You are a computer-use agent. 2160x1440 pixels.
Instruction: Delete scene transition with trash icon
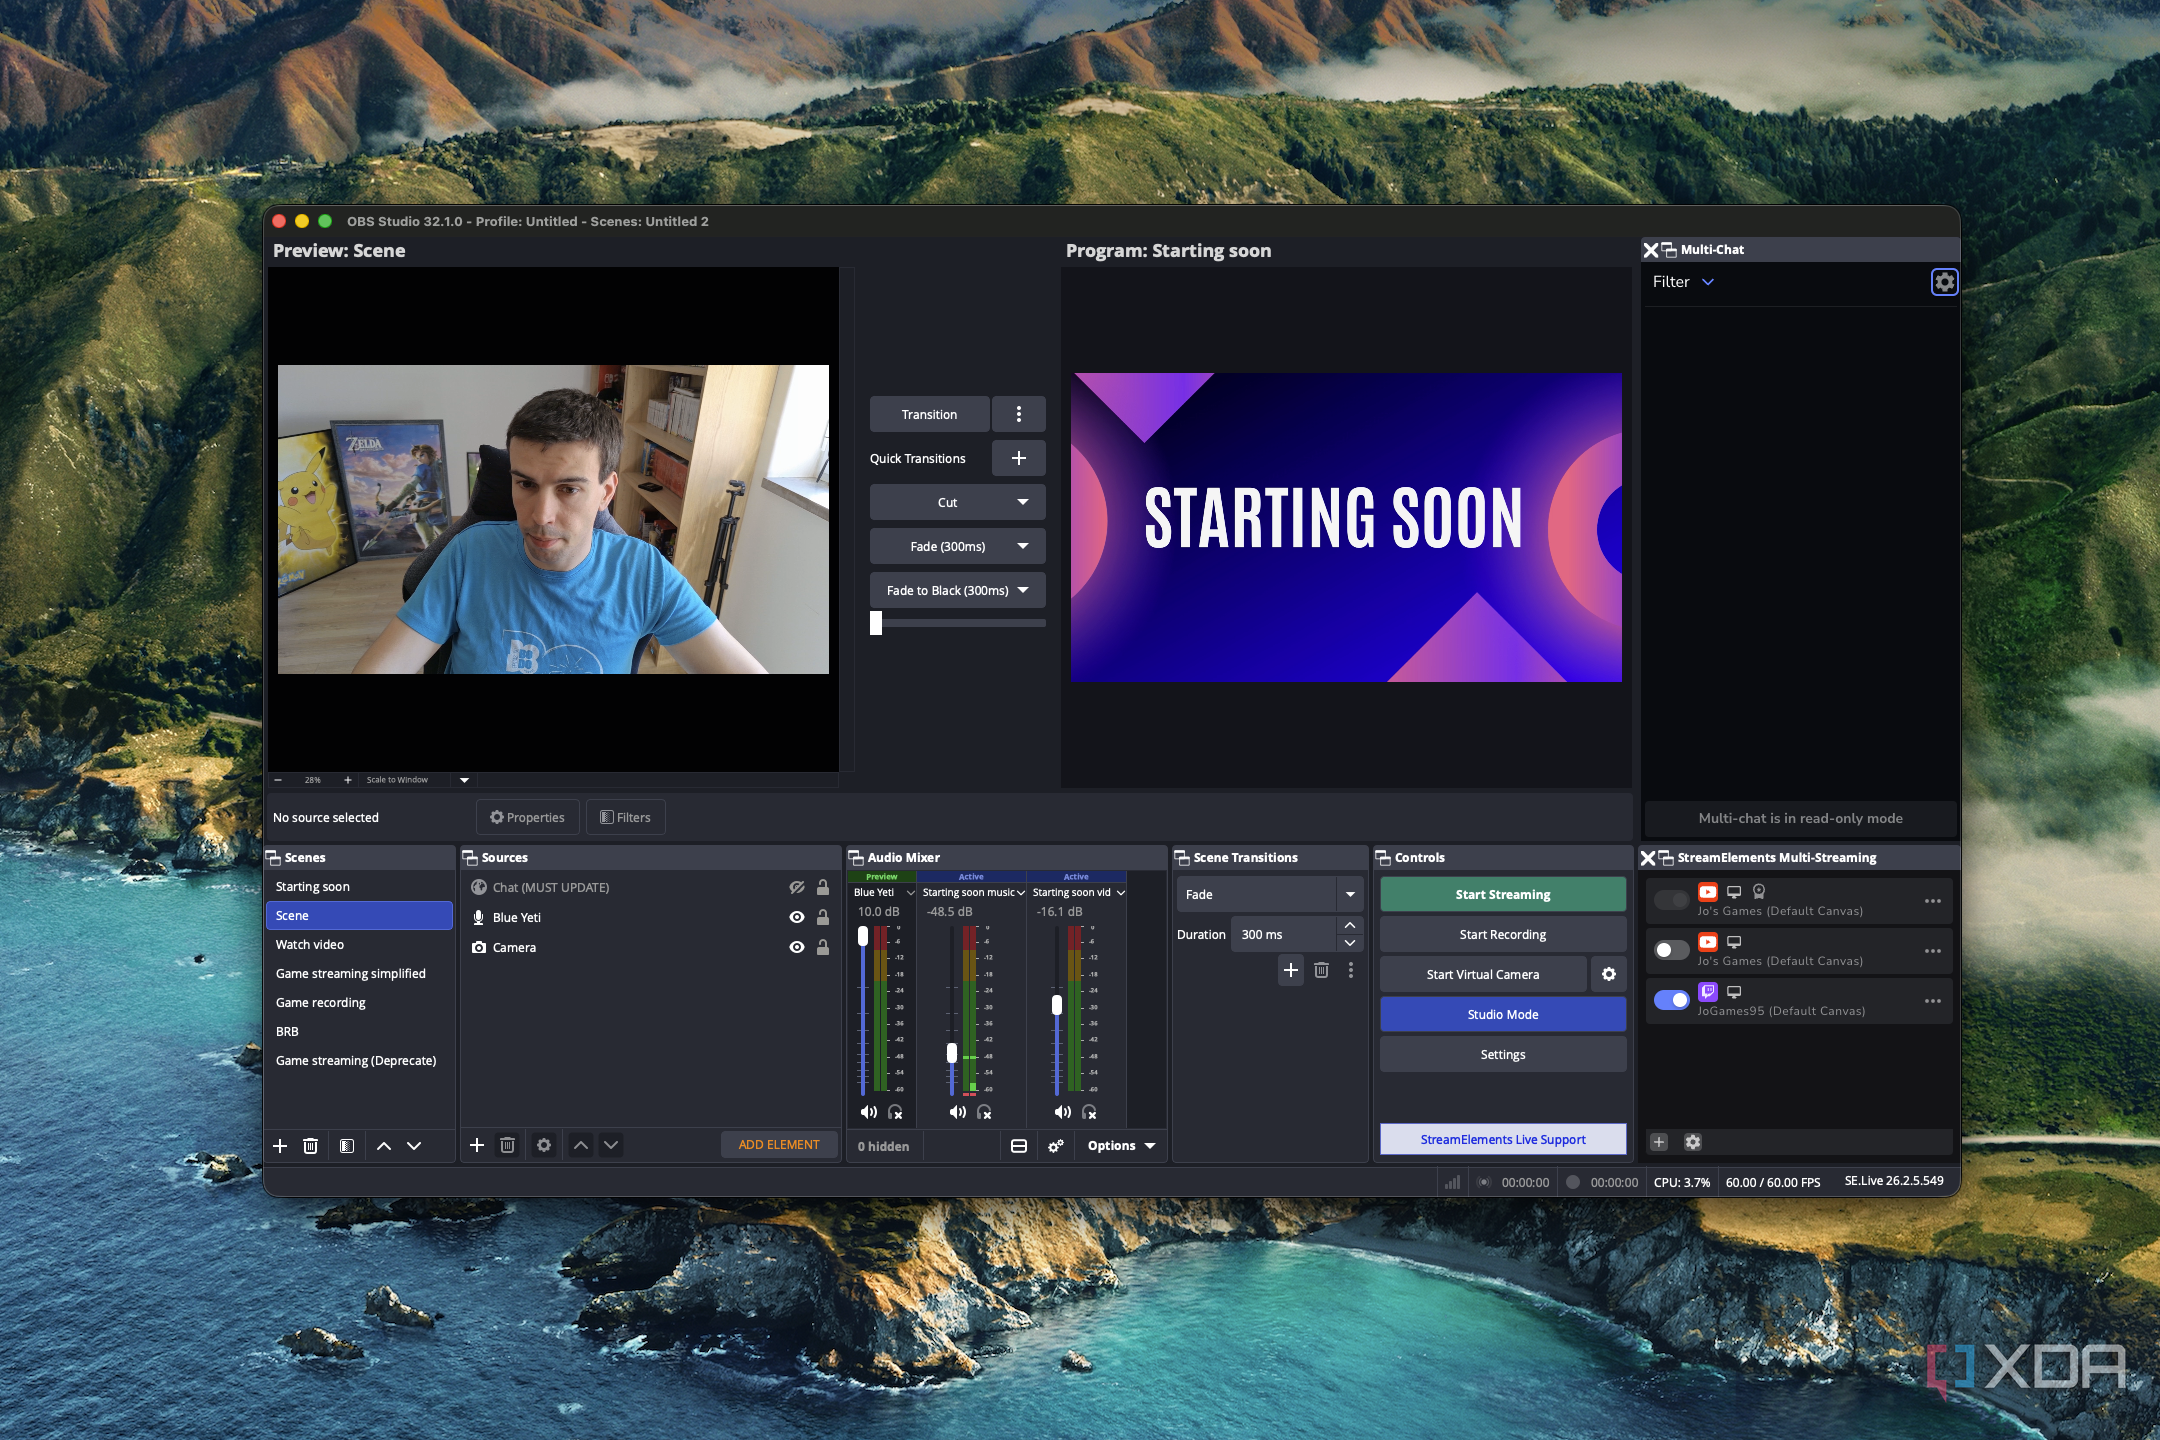click(1321, 970)
